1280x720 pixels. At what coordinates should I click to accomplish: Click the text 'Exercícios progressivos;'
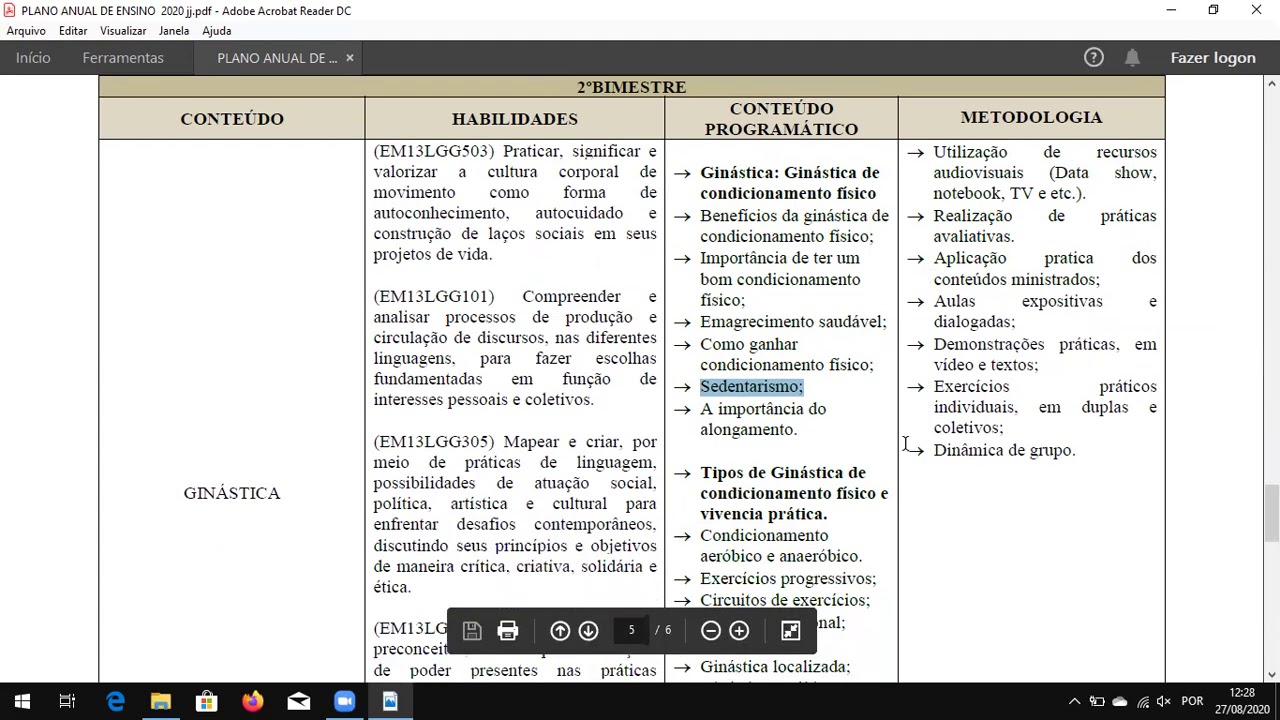coord(788,579)
